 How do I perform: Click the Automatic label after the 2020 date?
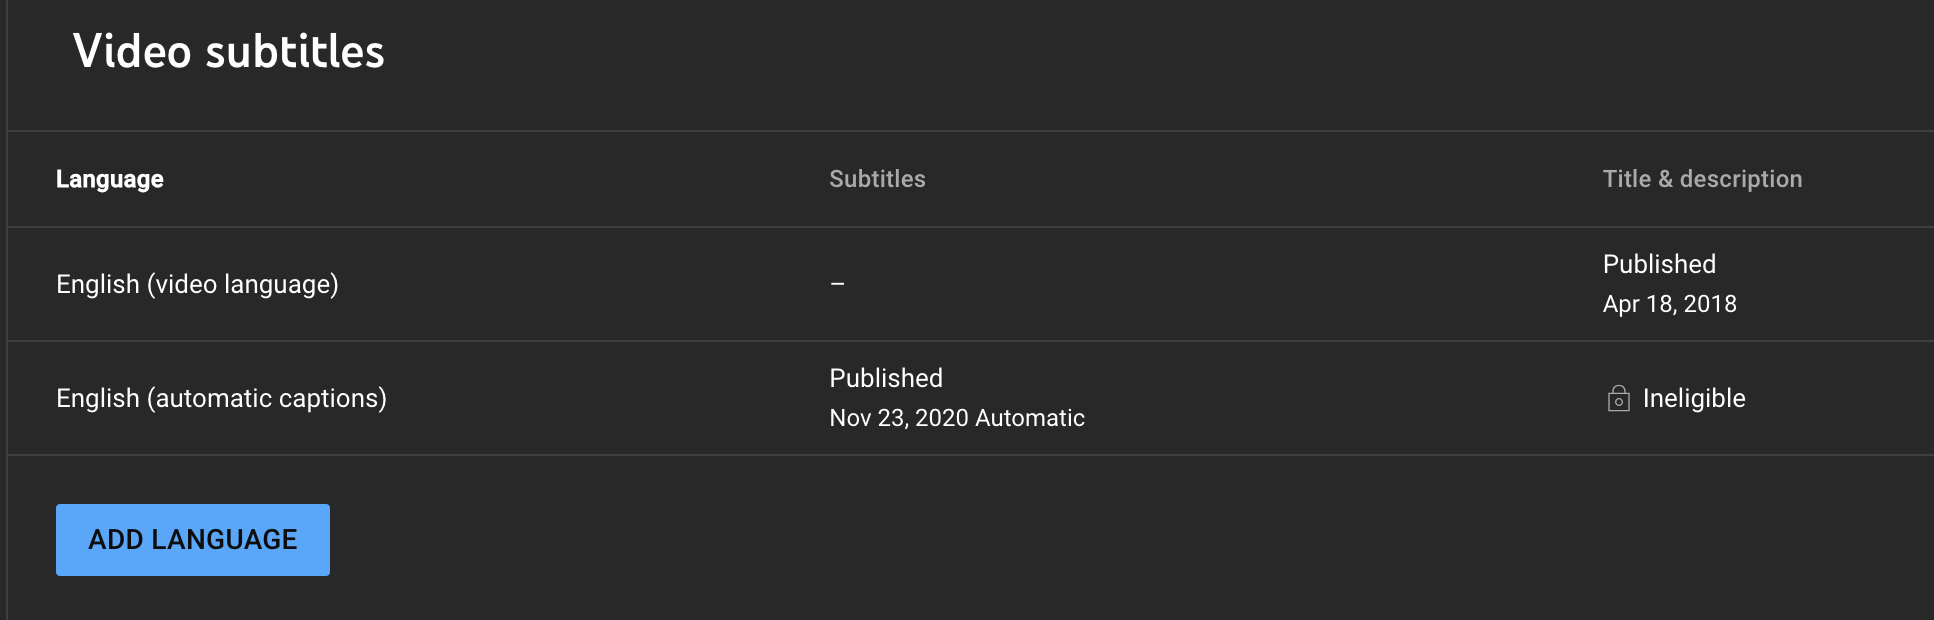1030,418
